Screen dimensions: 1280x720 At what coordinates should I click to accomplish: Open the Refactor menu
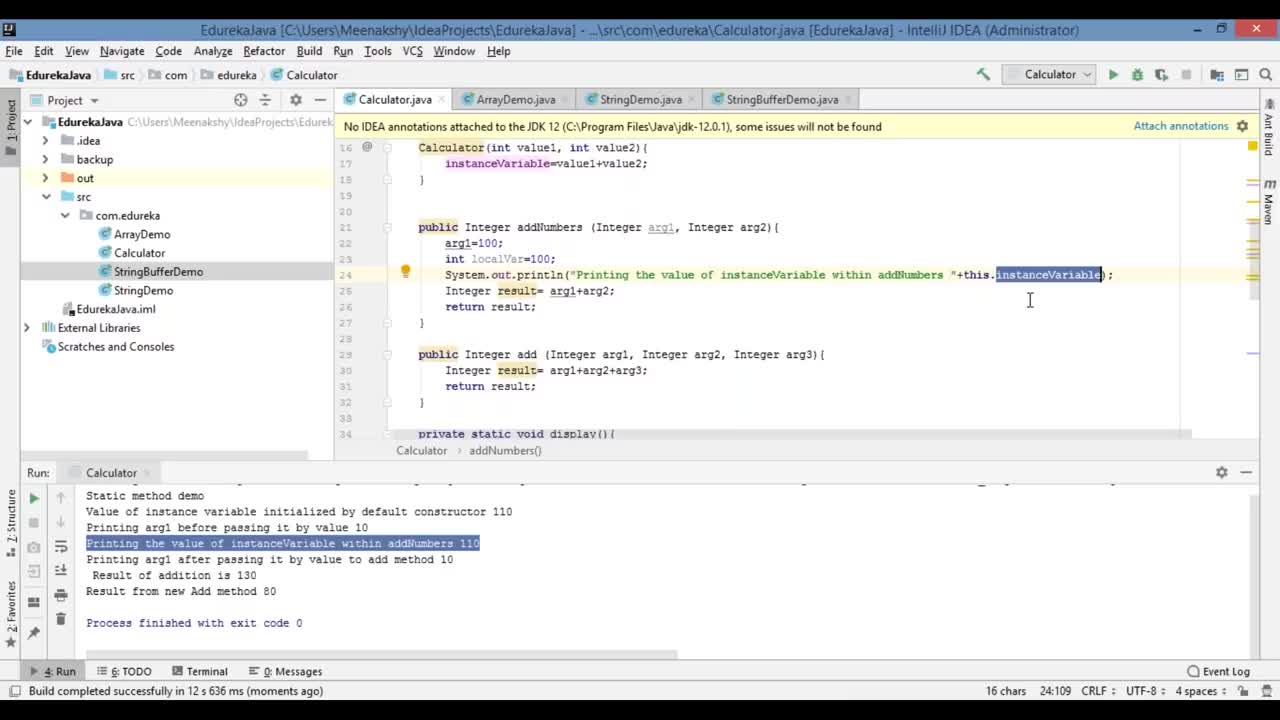pyautogui.click(x=264, y=51)
